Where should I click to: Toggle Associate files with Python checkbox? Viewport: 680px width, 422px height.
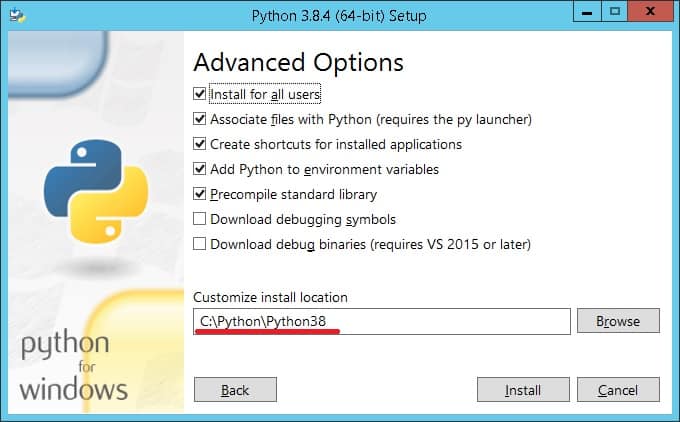click(199, 119)
